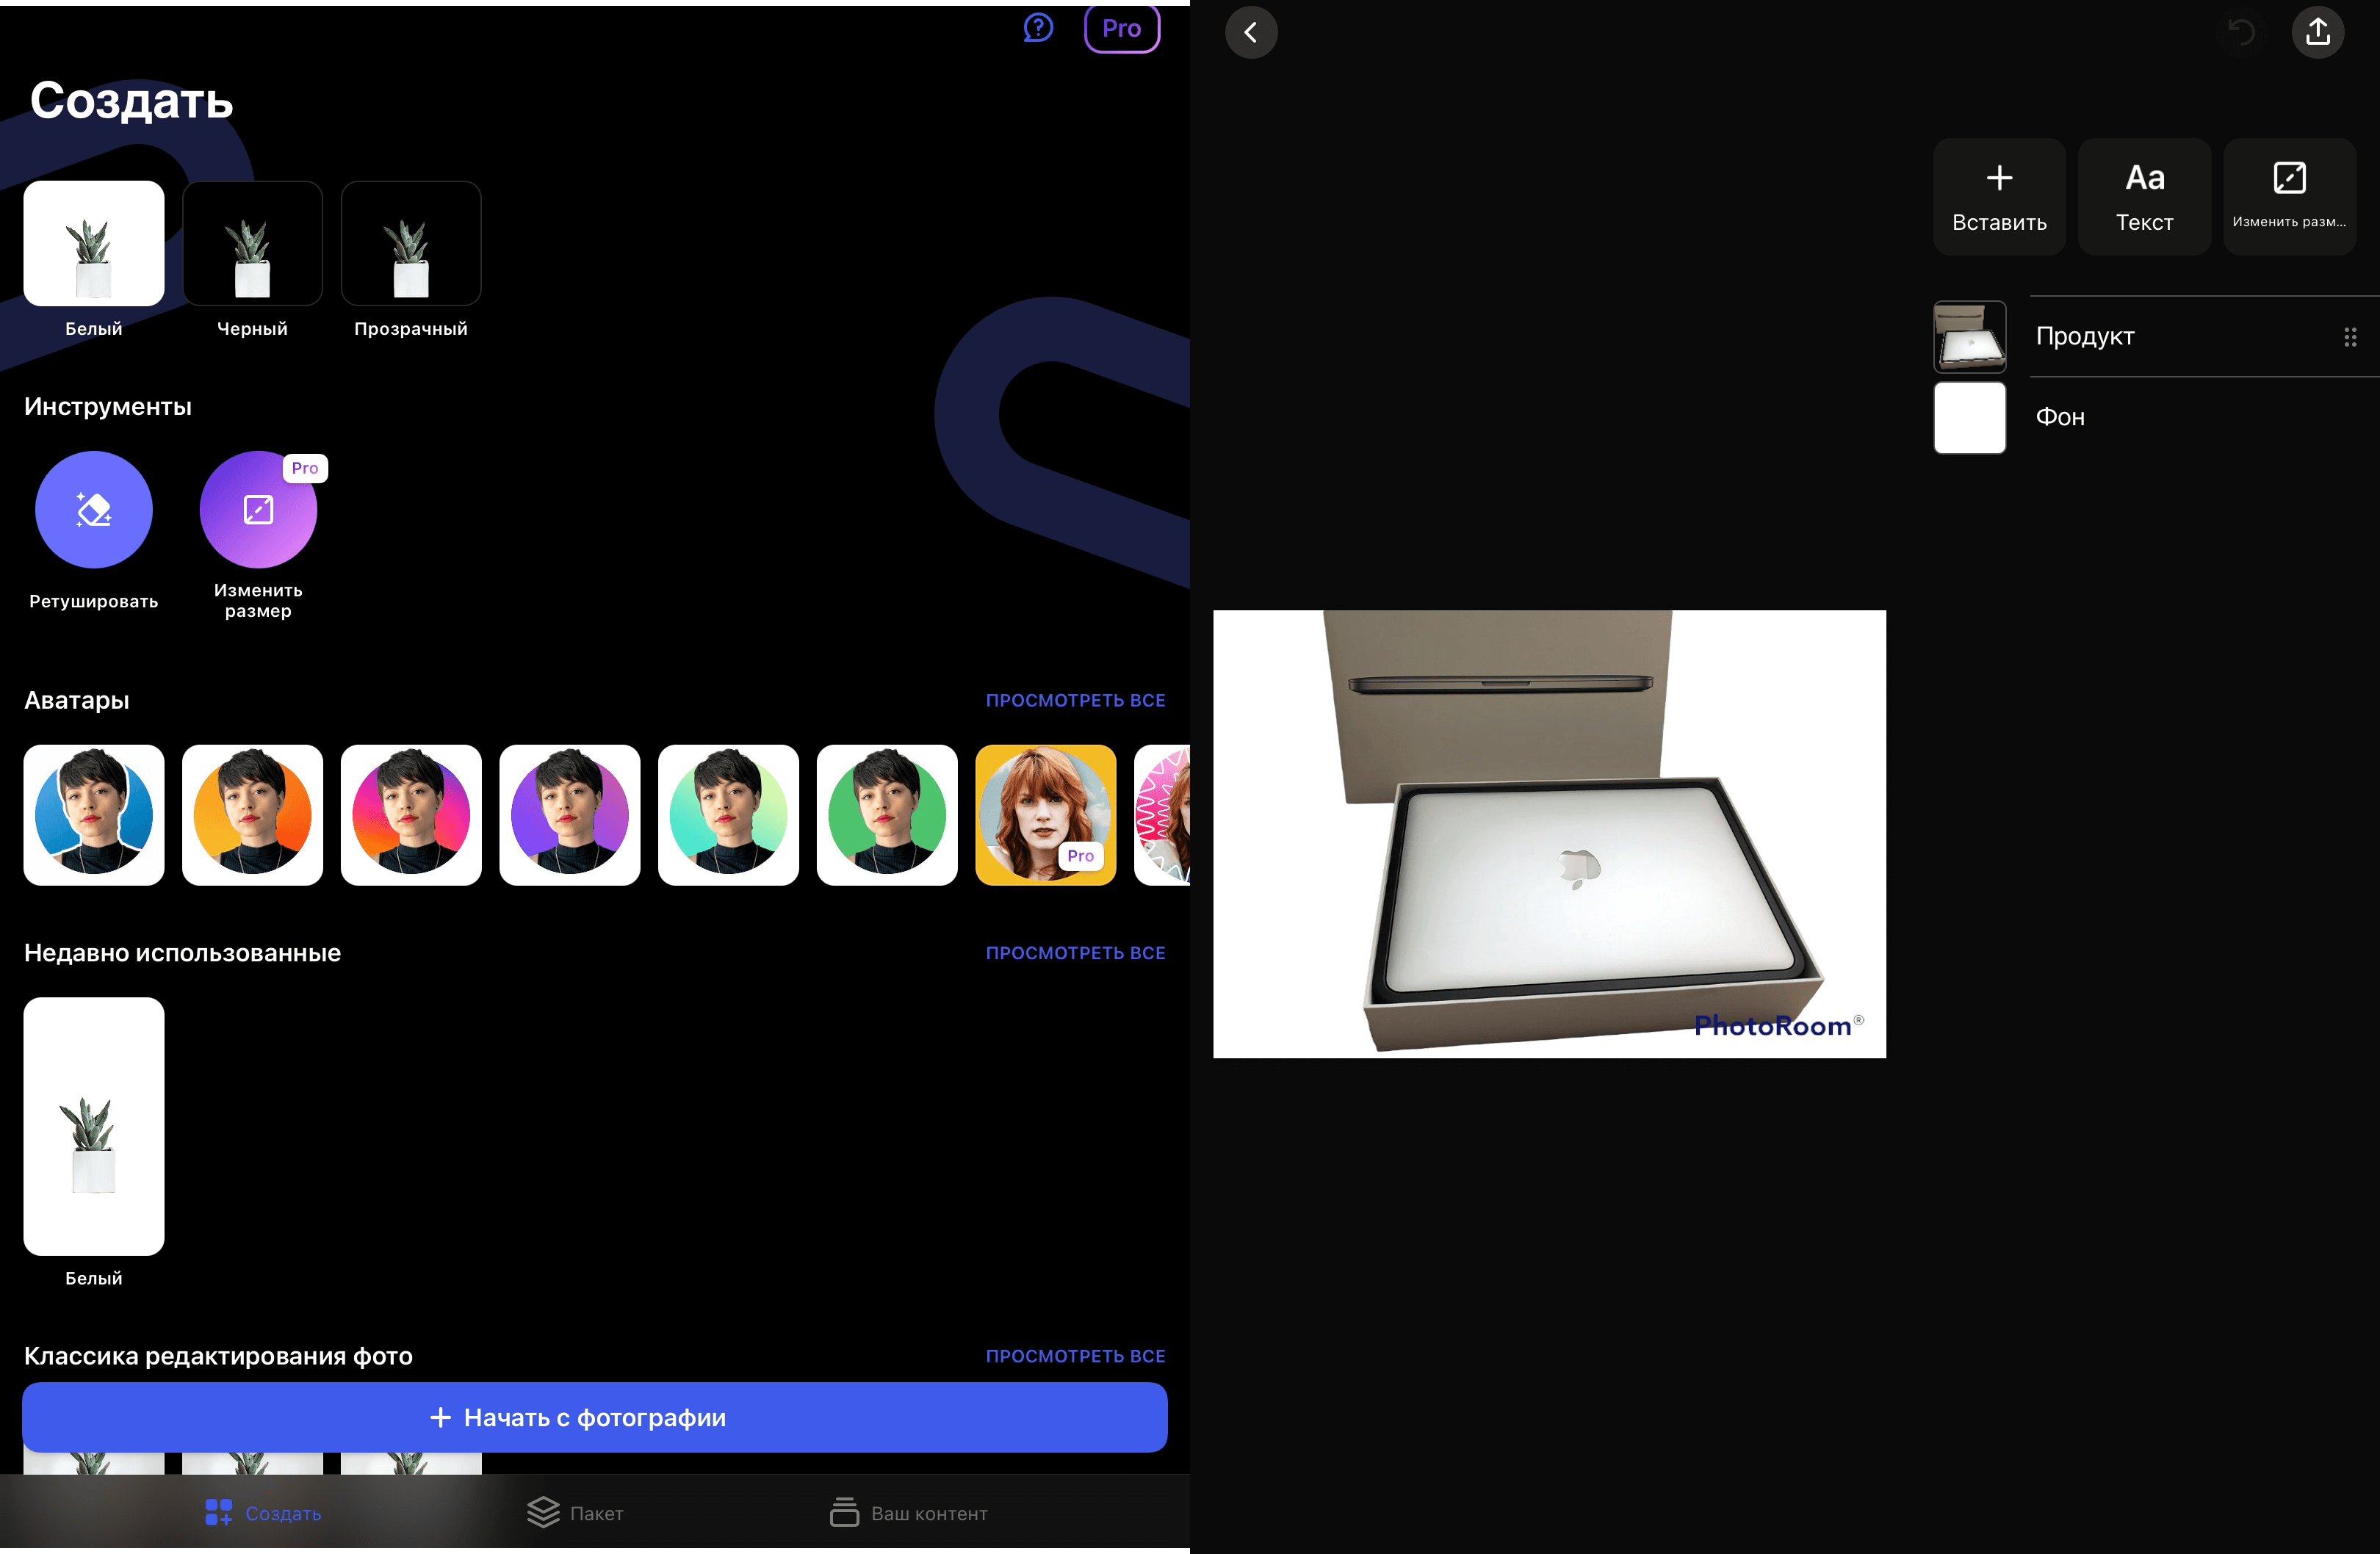
Task: Click the share/export icon
Action: 2317,33
